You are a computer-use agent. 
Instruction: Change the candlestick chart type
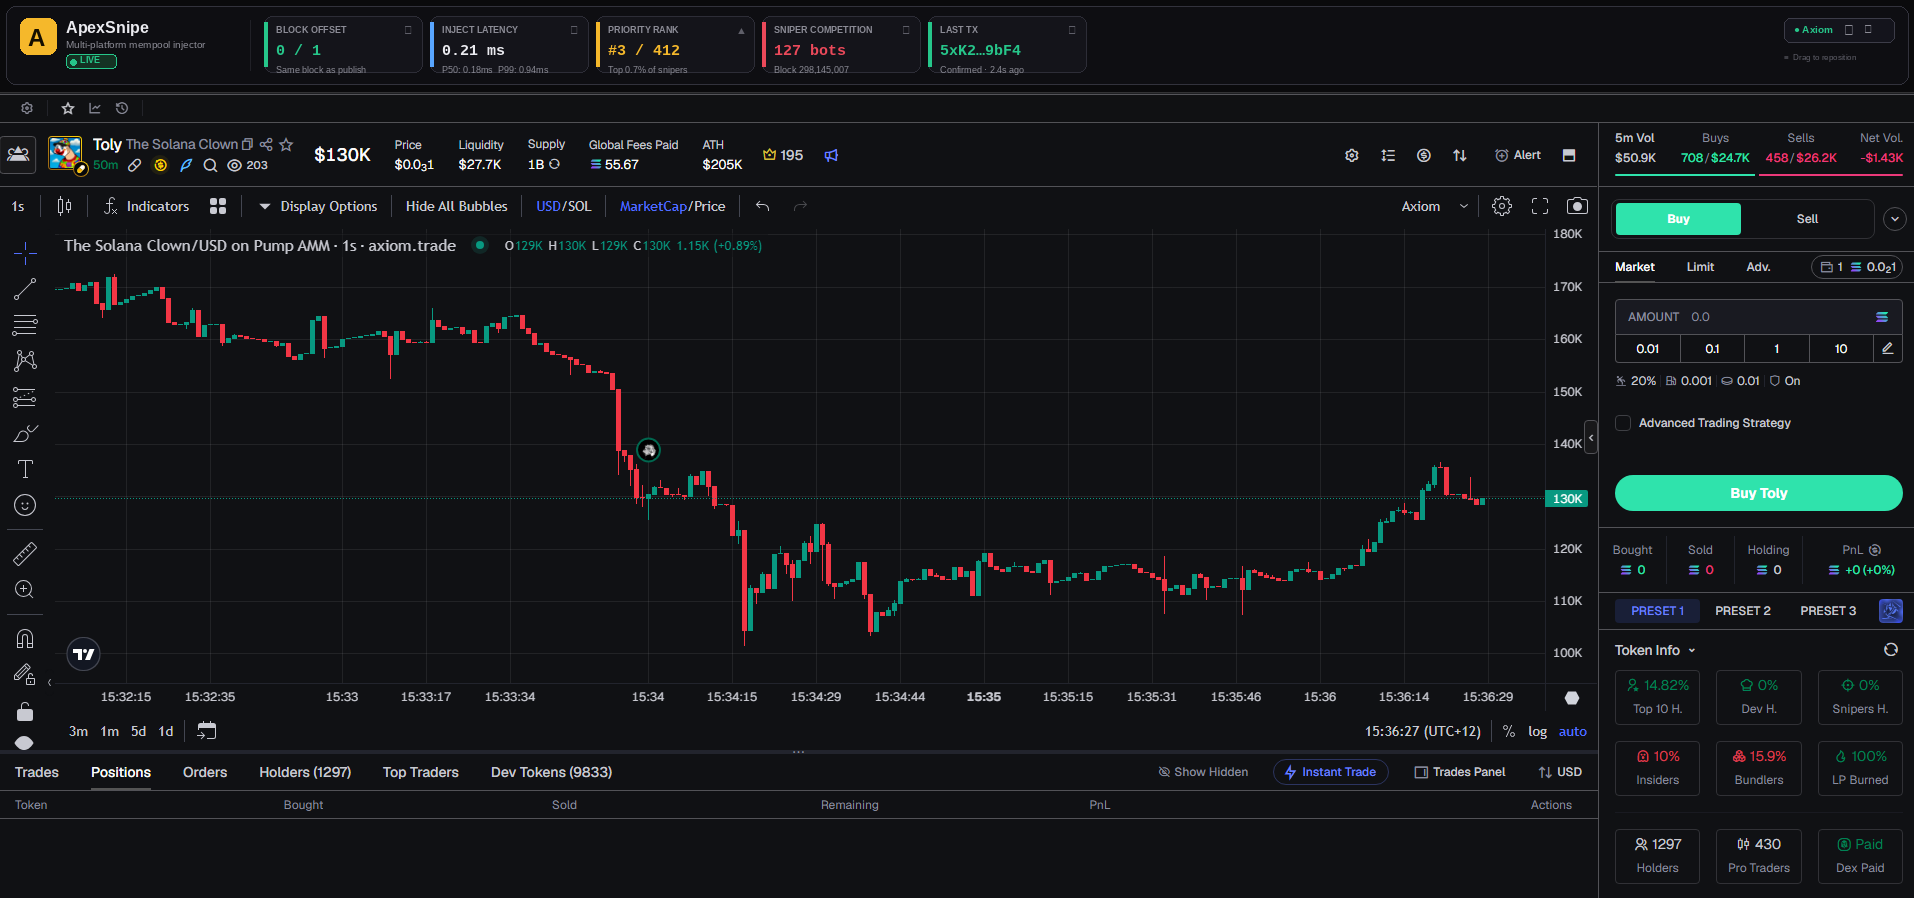point(65,206)
